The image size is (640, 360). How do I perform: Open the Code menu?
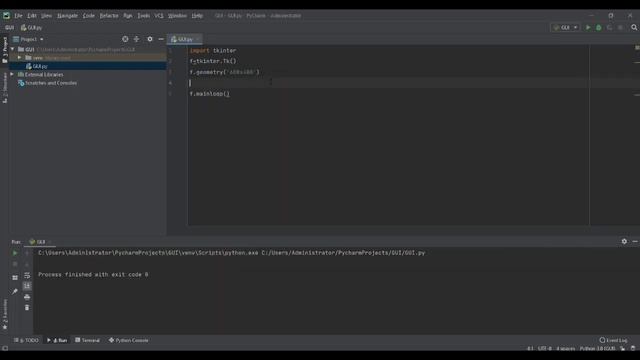point(89,16)
